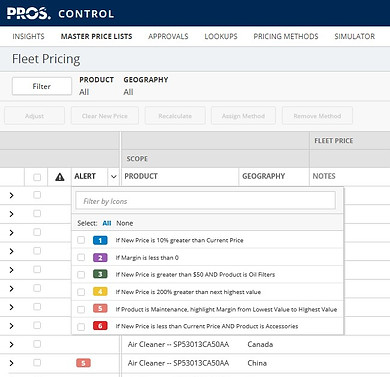
Task: Click the green alert badge number 3
Action: coord(100,274)
